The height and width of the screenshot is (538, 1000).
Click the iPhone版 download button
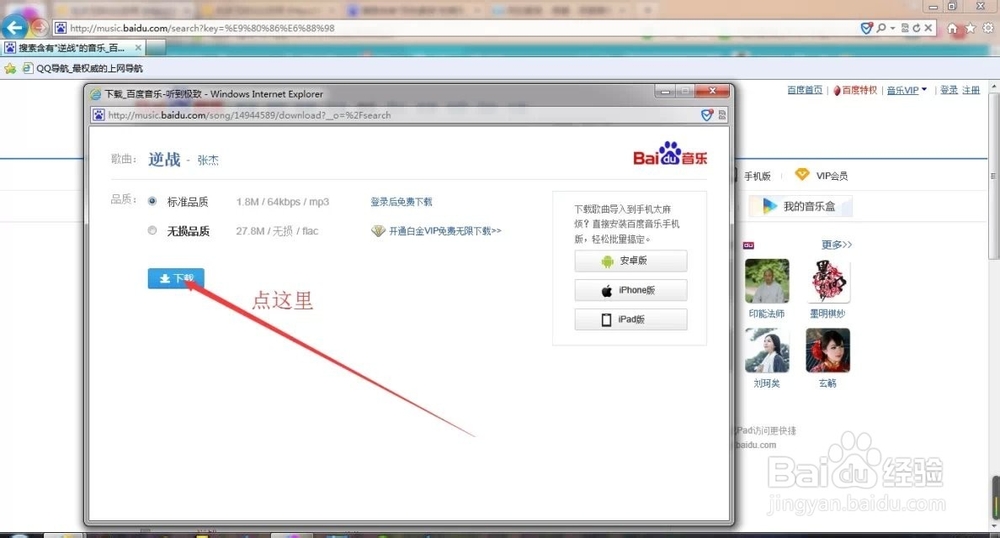tap(631, 290)
